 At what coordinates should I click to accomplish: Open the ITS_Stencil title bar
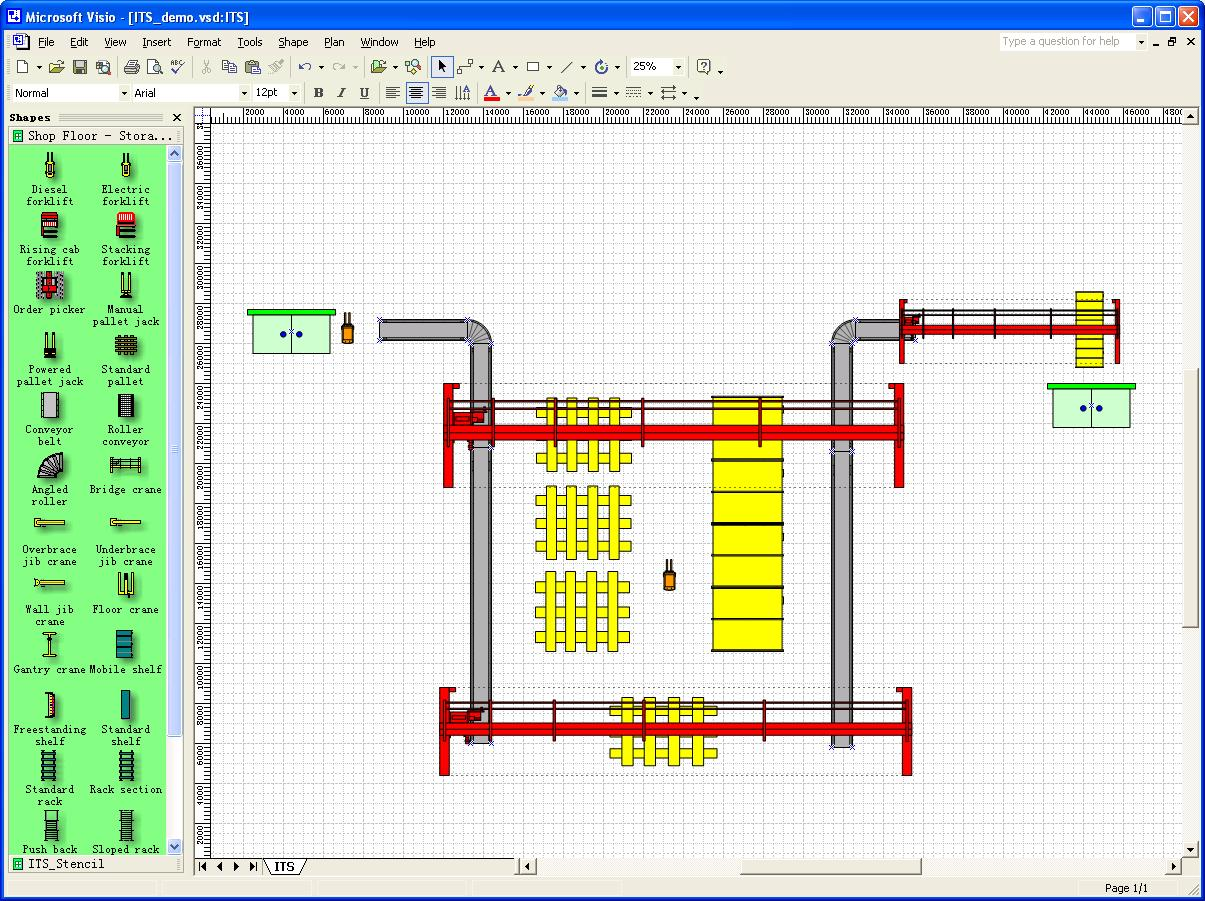click(x=66, y=864)
